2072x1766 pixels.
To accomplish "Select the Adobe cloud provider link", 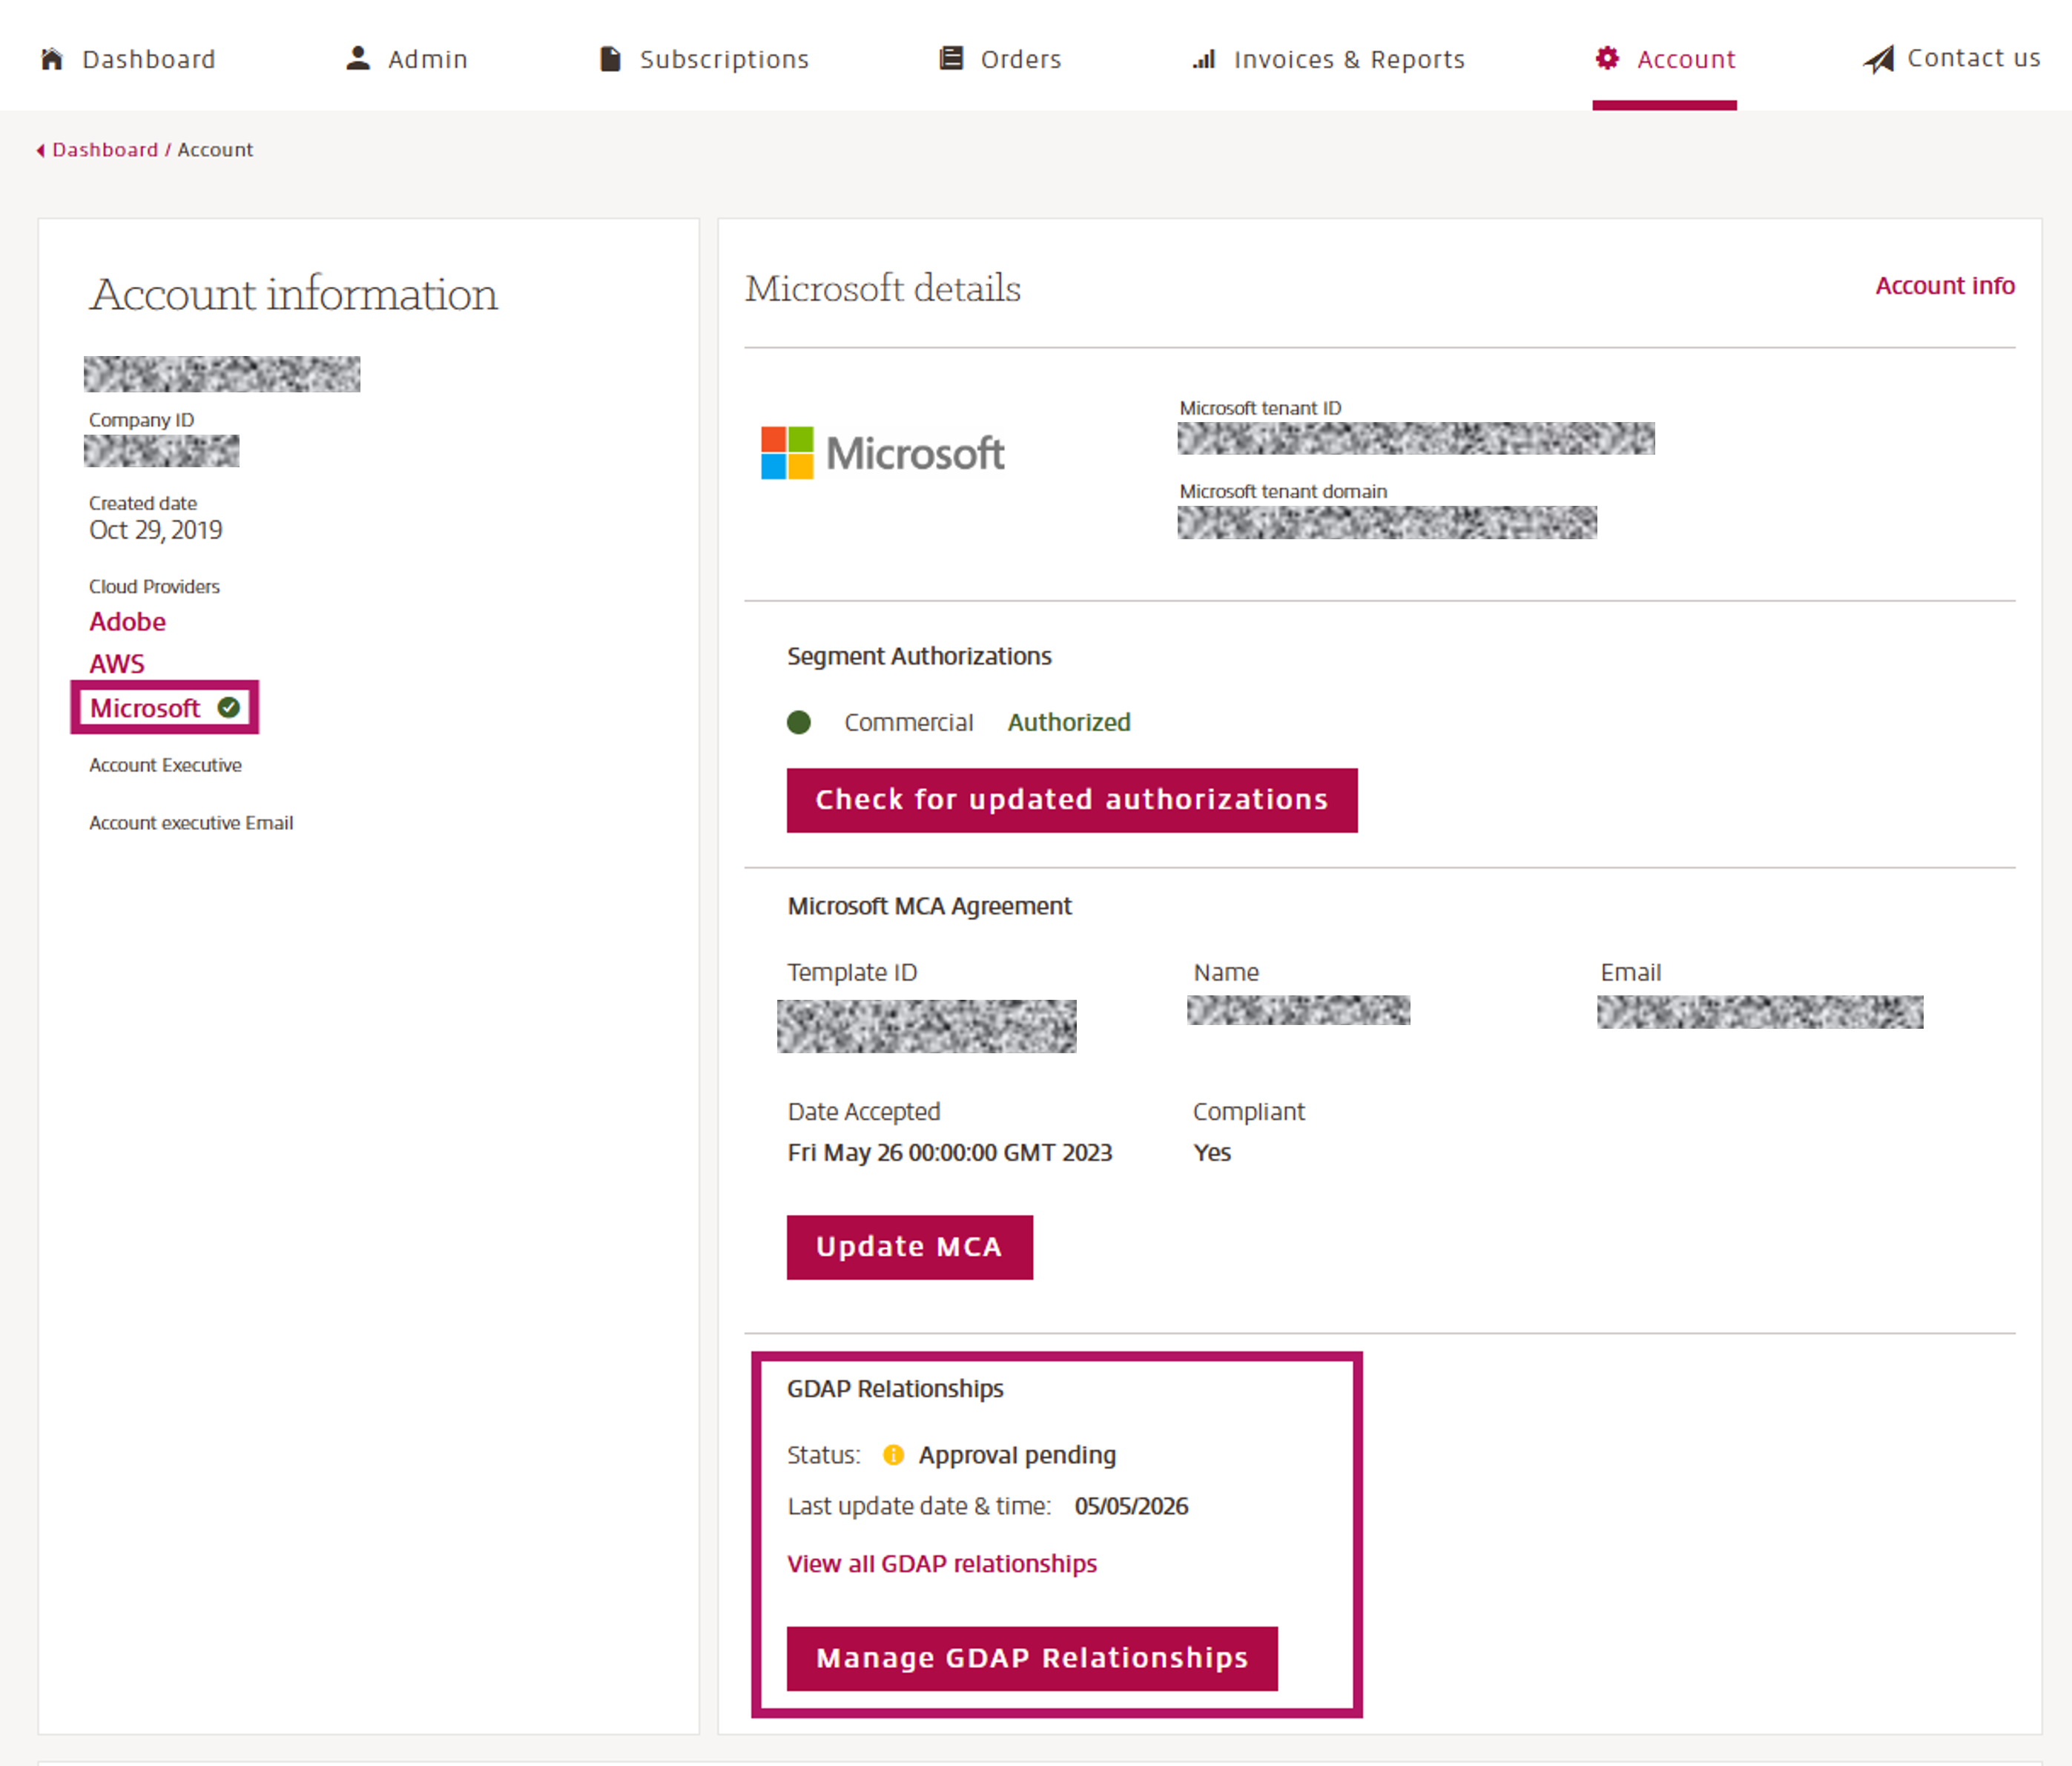I will (x=127, y=622).
